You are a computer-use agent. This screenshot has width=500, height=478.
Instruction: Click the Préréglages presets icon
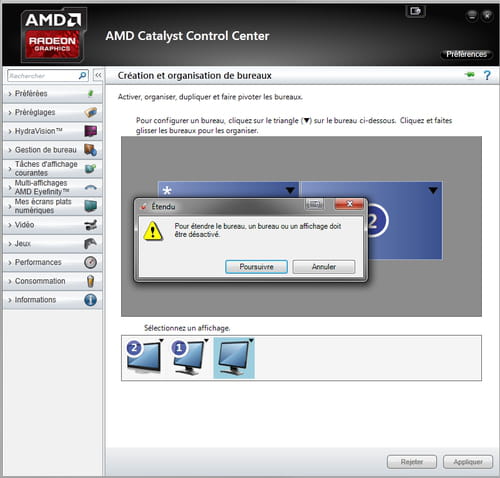[x=91, y=112]
